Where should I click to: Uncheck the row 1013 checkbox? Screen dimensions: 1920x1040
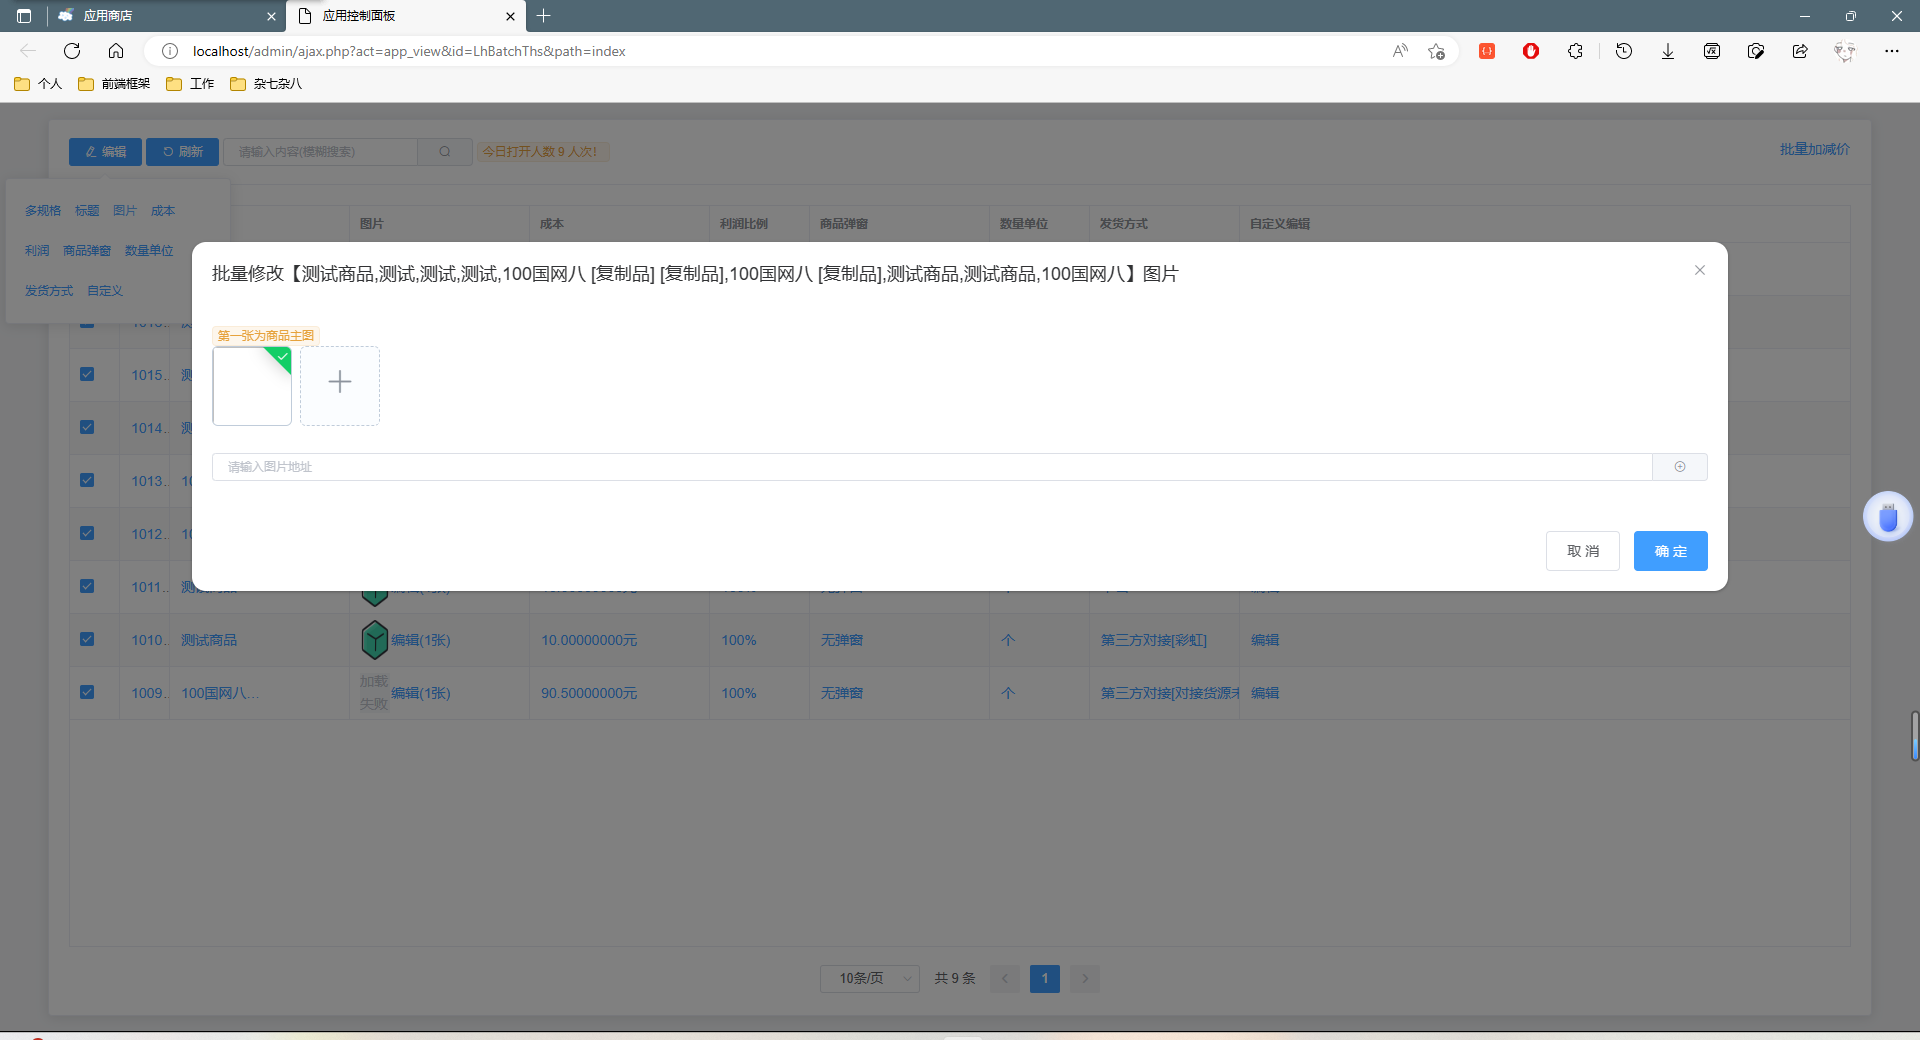tap(87, 480)
